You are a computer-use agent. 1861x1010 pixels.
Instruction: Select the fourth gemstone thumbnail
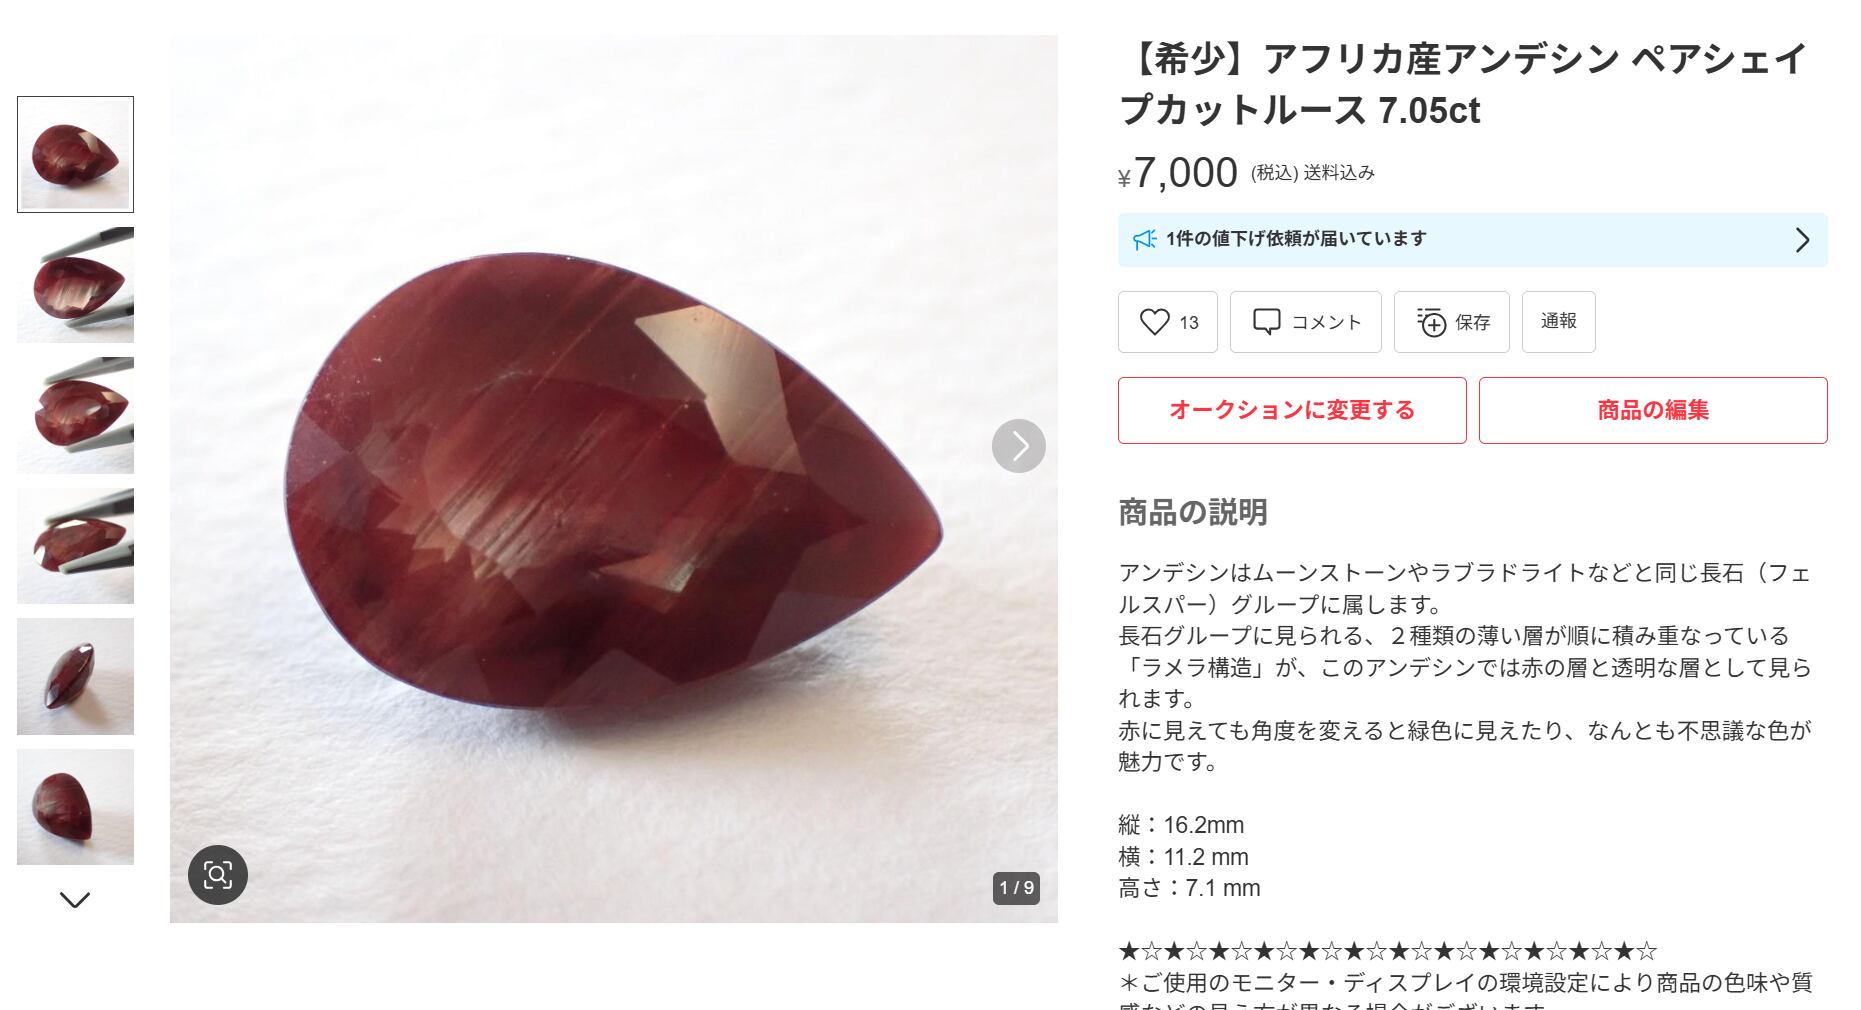(x=75, y=546)
